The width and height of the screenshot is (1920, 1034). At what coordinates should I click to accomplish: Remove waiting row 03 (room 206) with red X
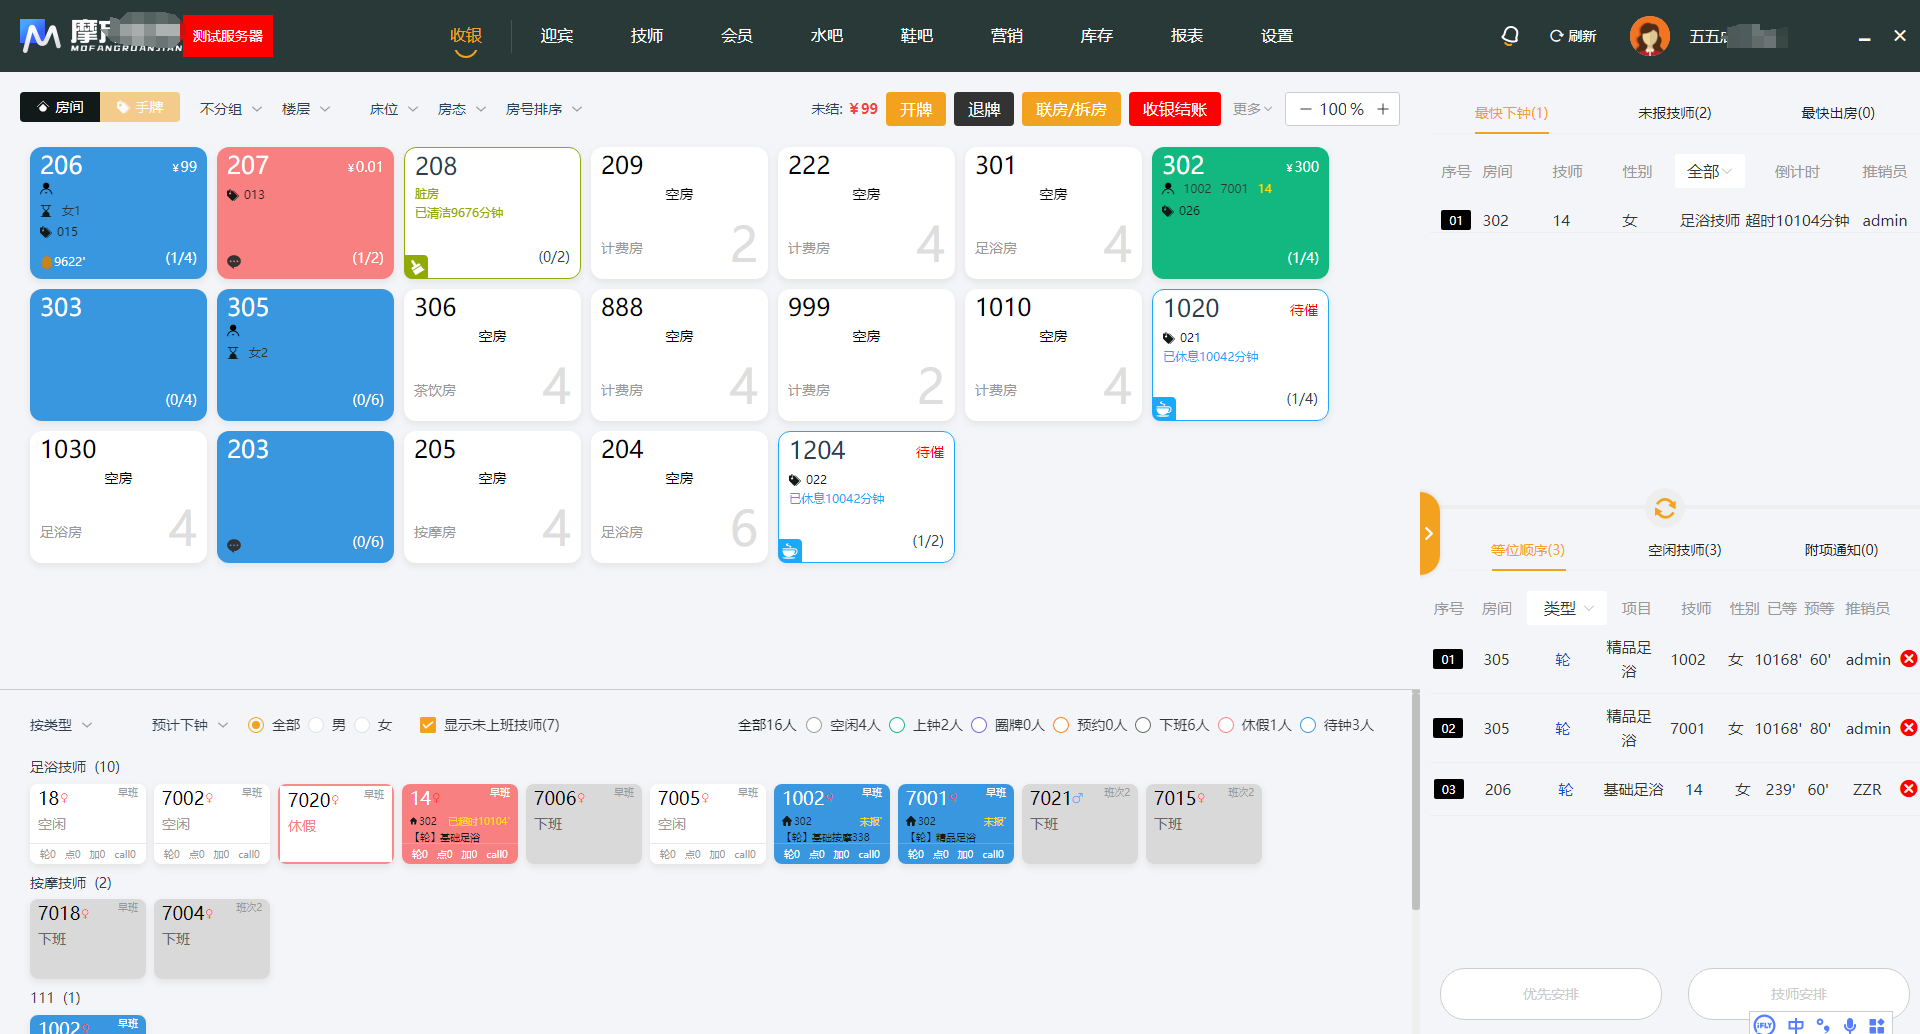[x=1908, y=788]
